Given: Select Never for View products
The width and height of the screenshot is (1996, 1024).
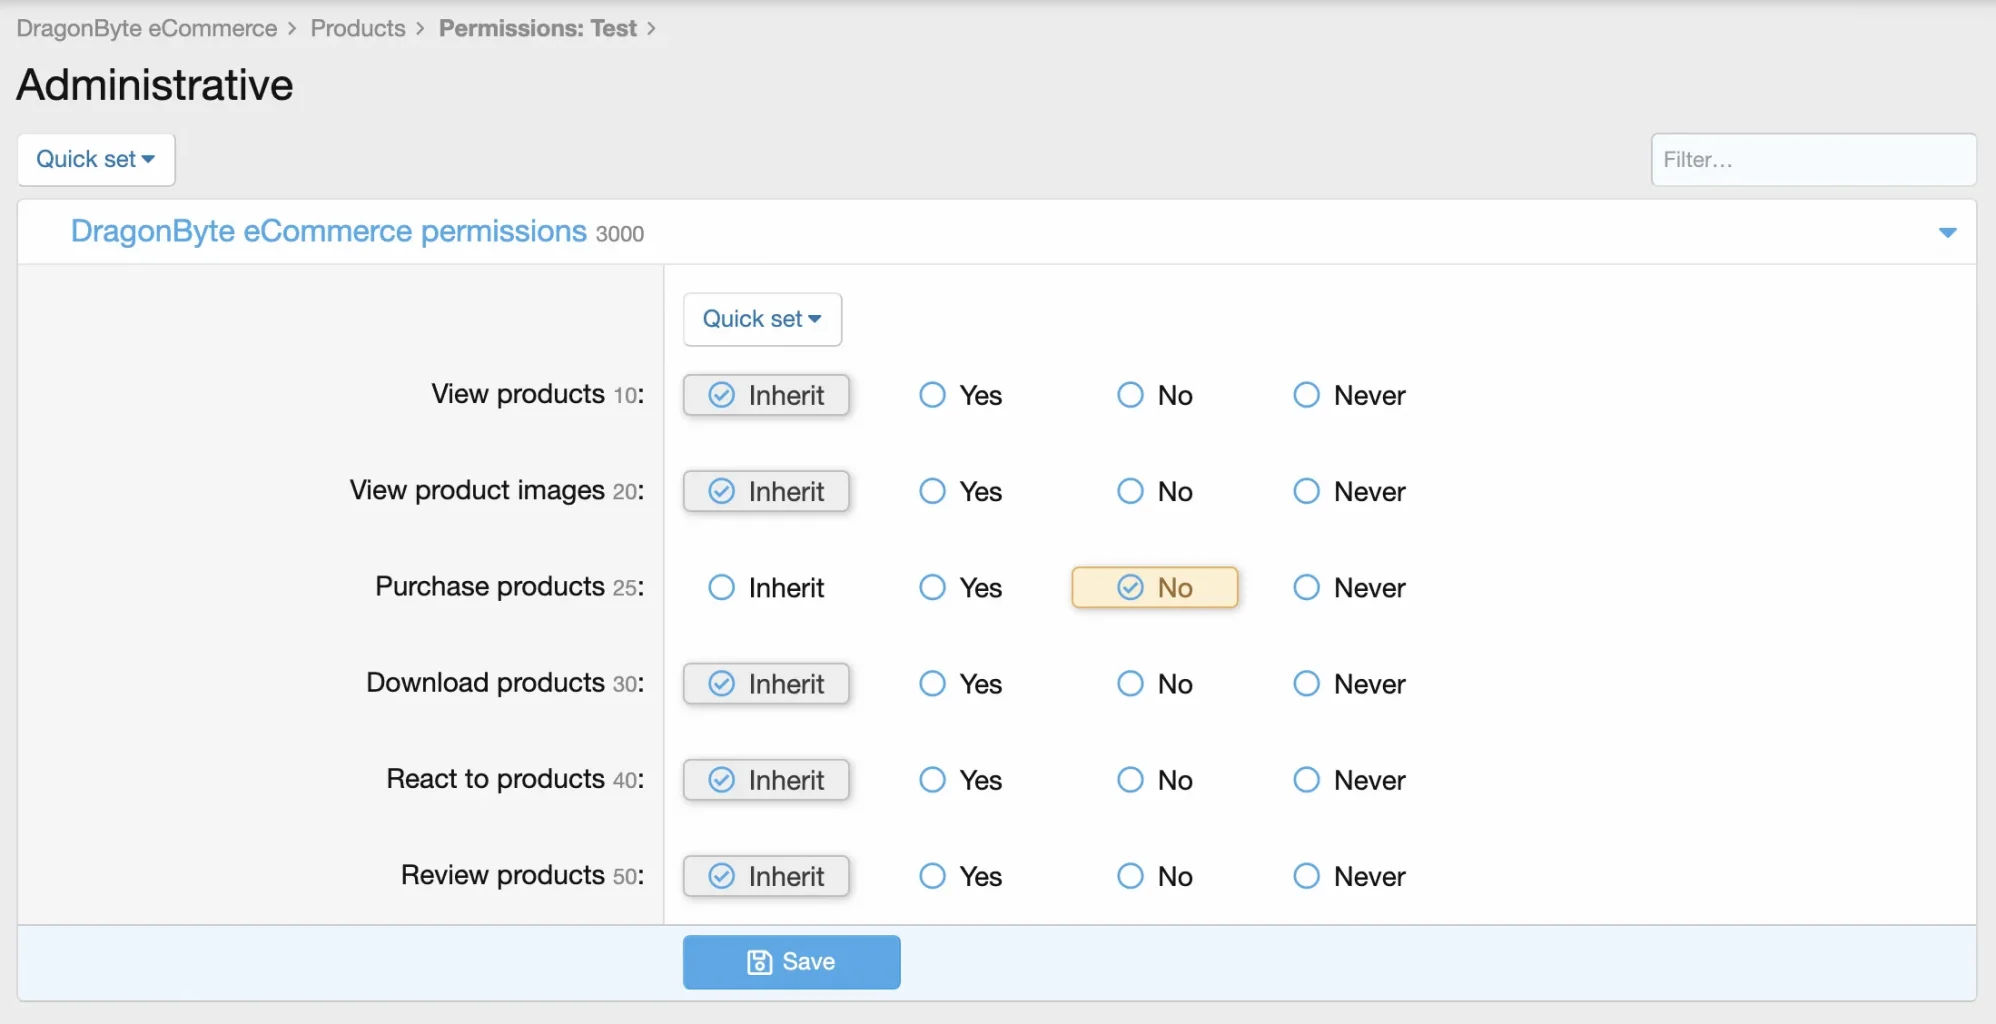Looking at the screenshot, I should [1349, 395].
